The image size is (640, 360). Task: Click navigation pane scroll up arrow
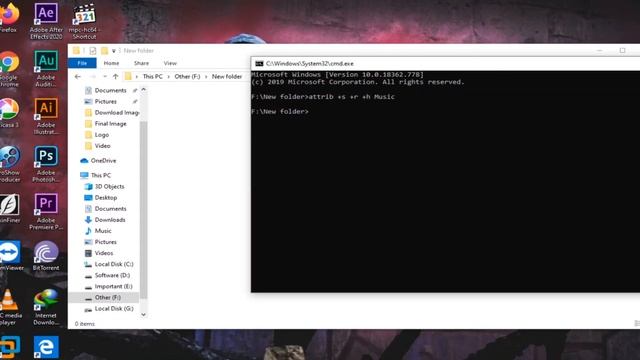pyautogui.click(x=143, y=89)
